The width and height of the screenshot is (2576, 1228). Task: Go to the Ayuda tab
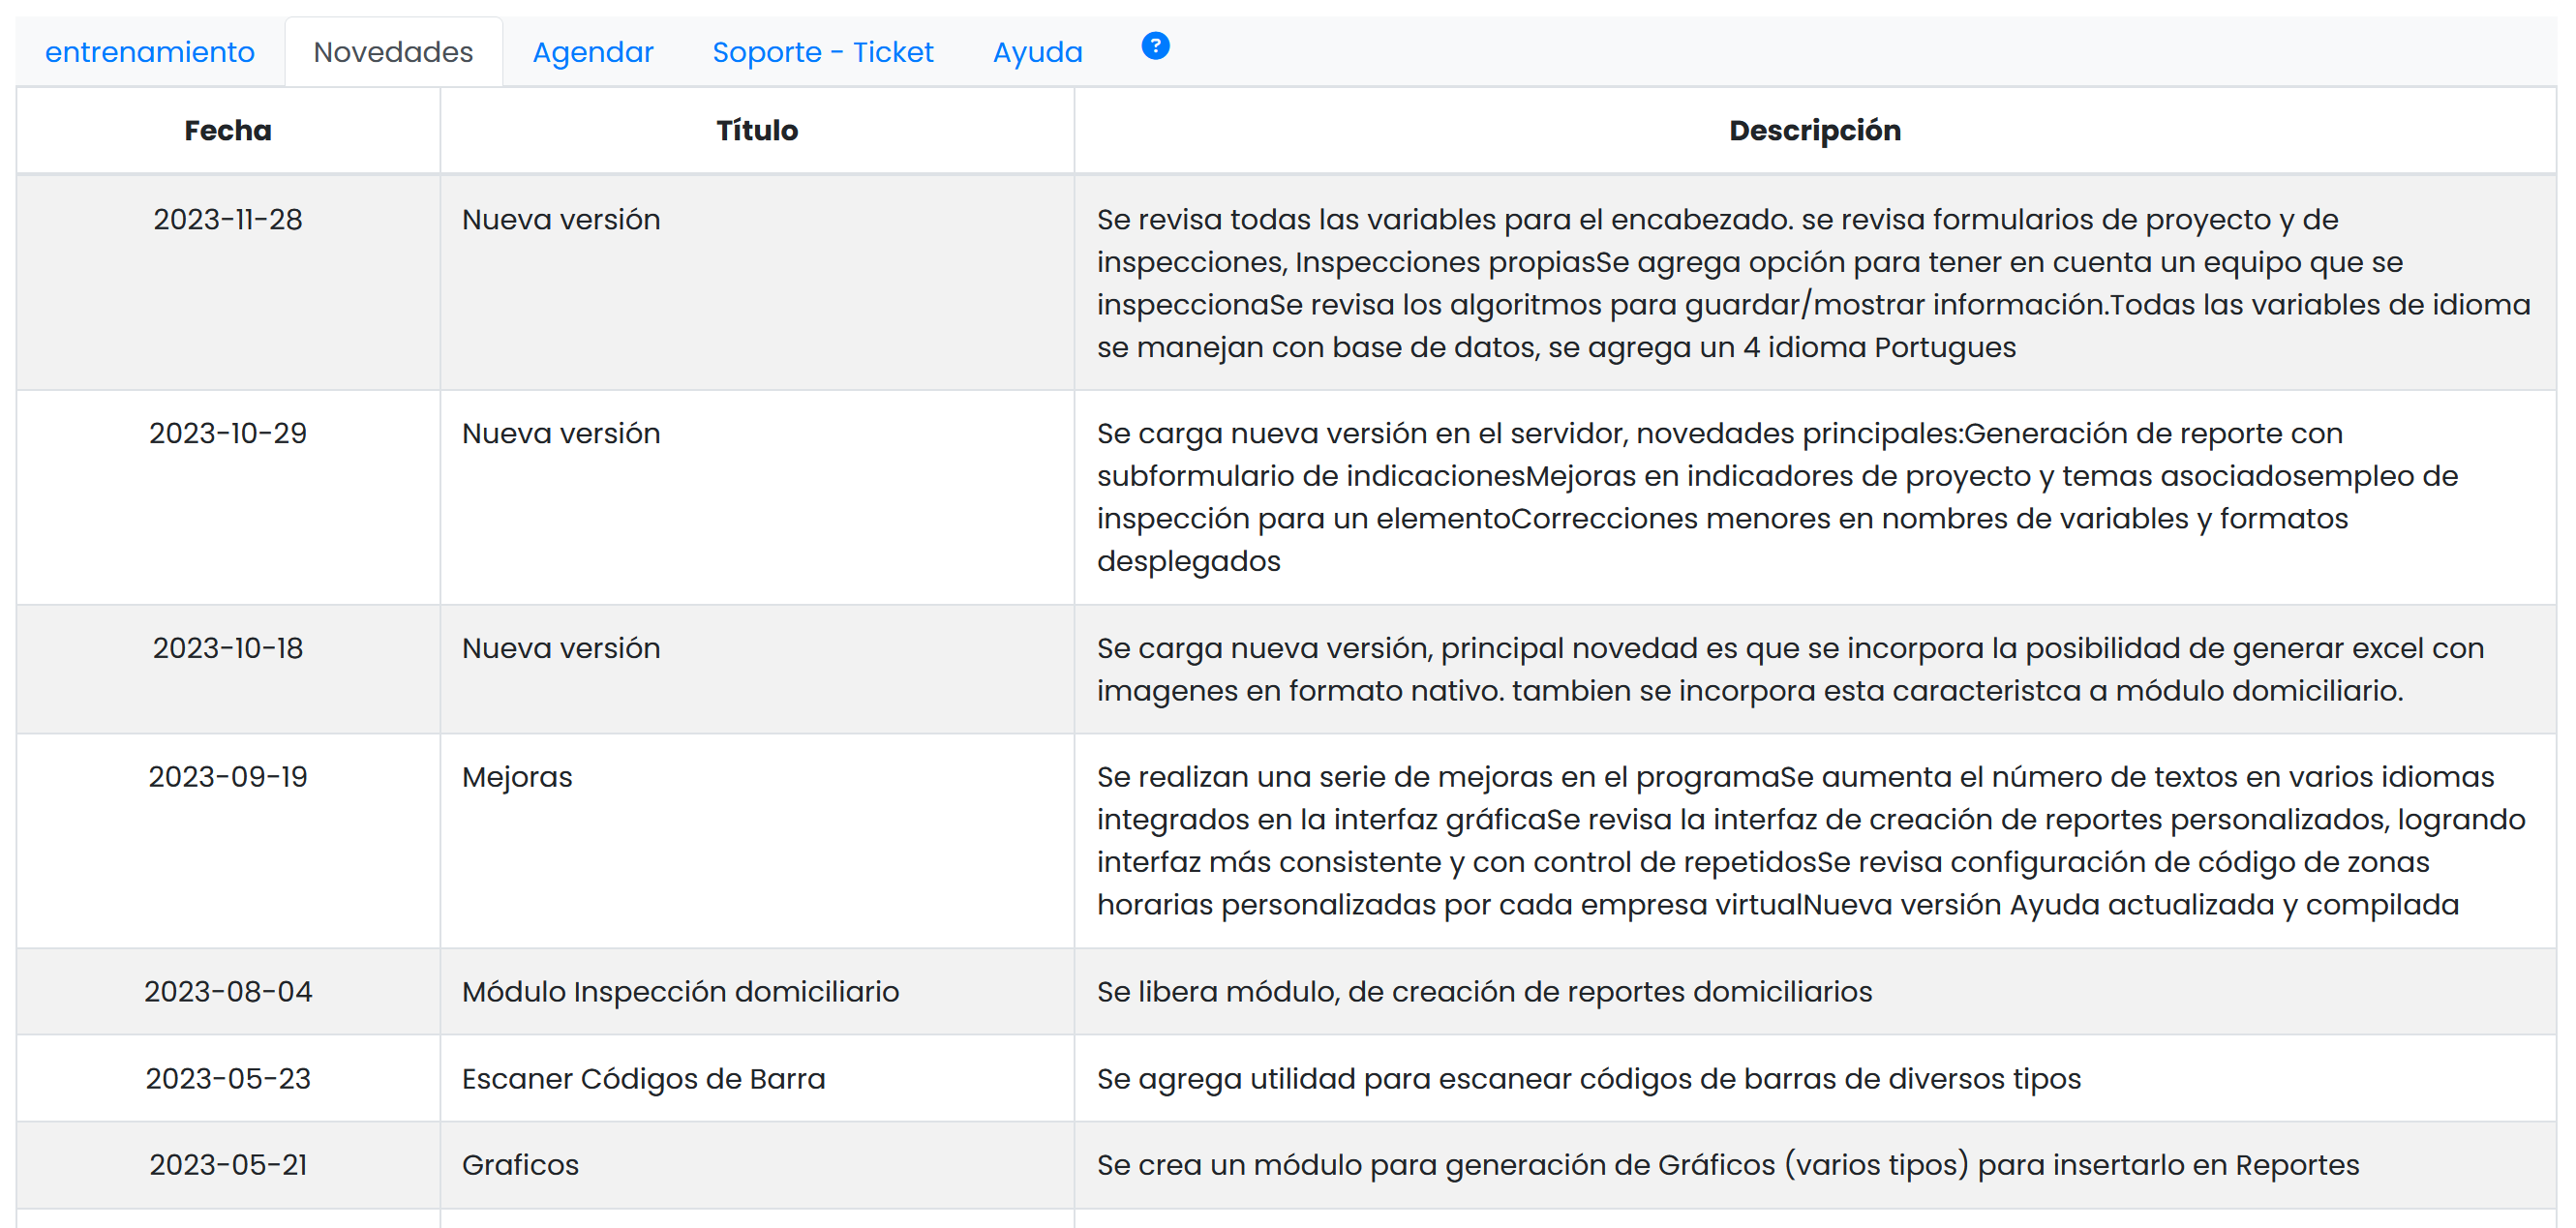click(1037, 52)
